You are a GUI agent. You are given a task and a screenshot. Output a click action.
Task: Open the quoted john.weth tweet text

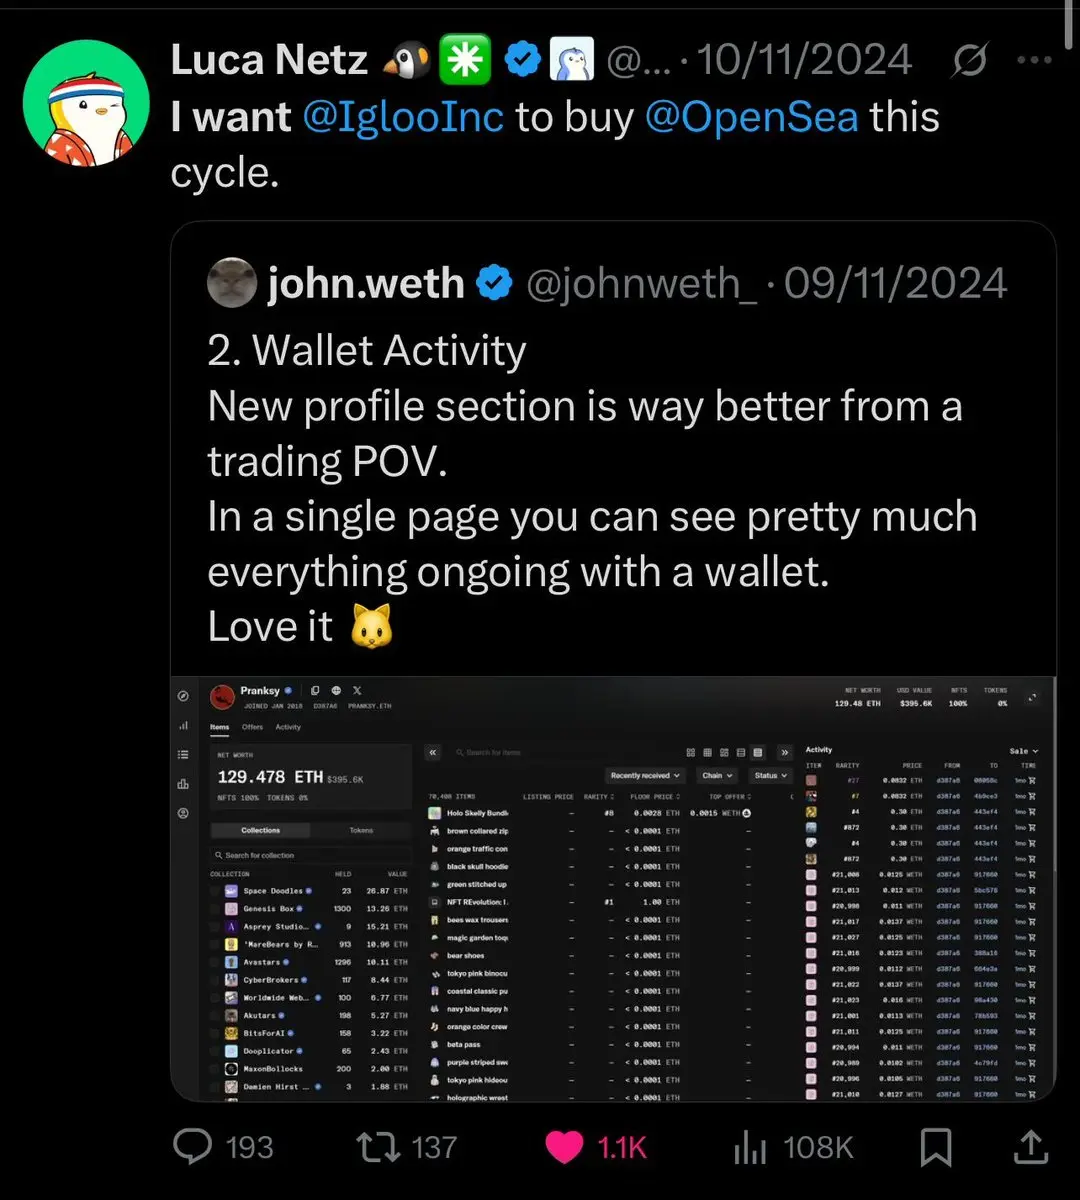click(x=592, y=488)
